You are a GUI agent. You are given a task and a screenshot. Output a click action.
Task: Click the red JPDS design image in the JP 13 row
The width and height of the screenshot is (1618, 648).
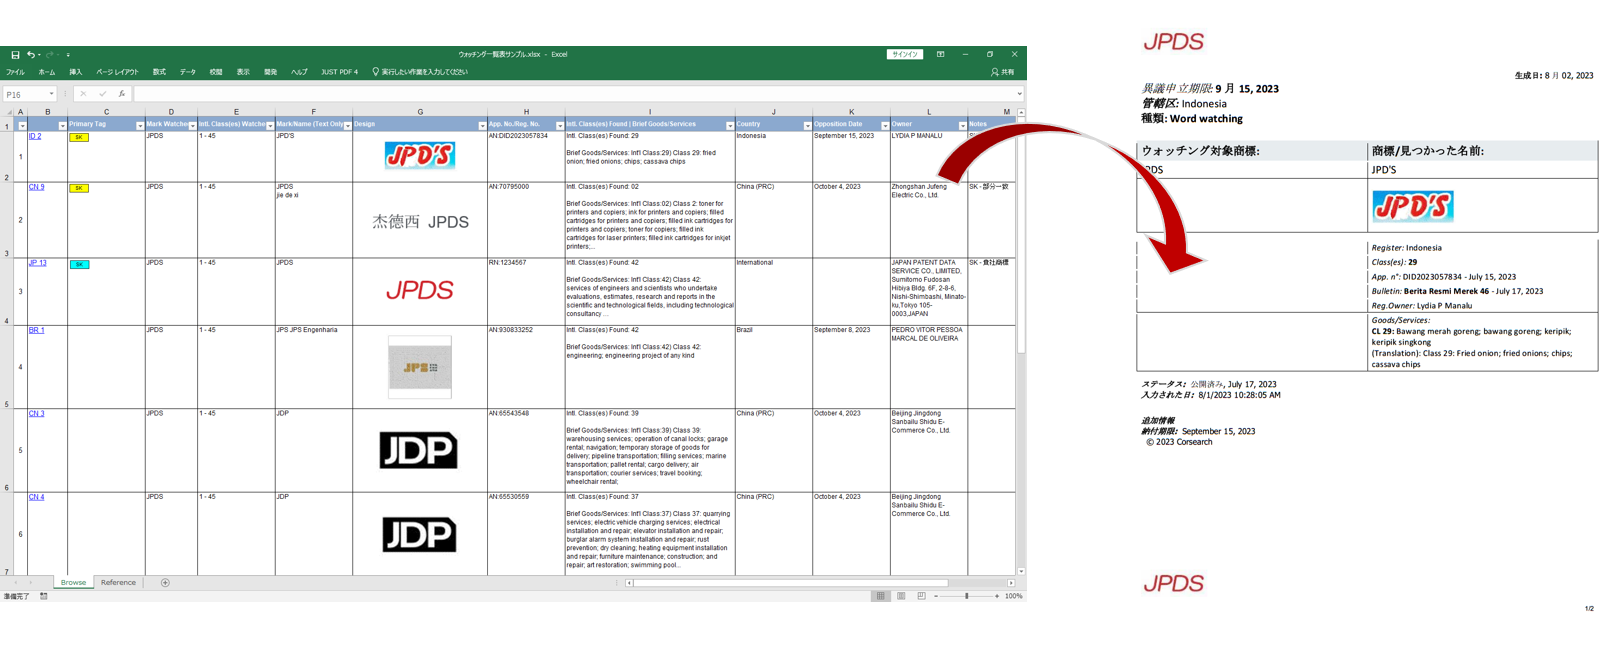click(x=420, y=290)
